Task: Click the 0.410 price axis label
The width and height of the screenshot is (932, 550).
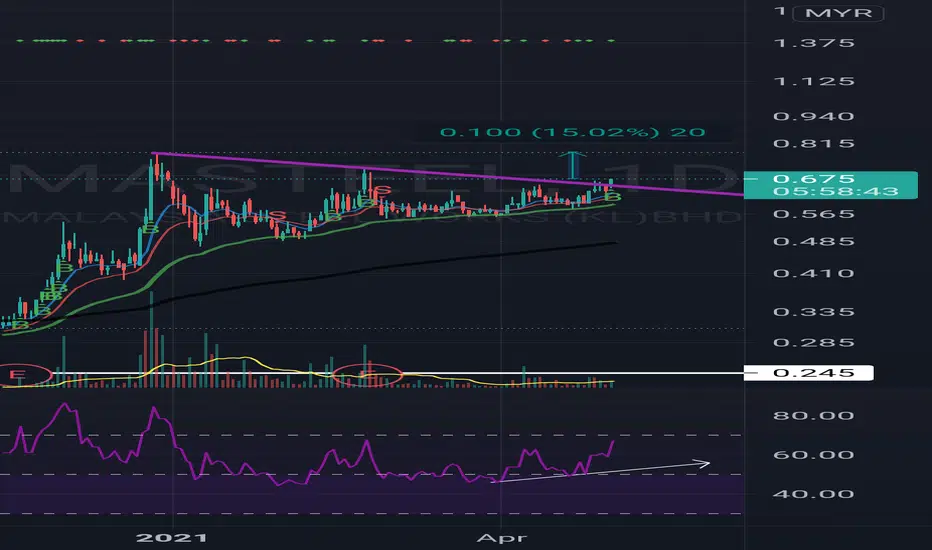Action: coord(814,273)
